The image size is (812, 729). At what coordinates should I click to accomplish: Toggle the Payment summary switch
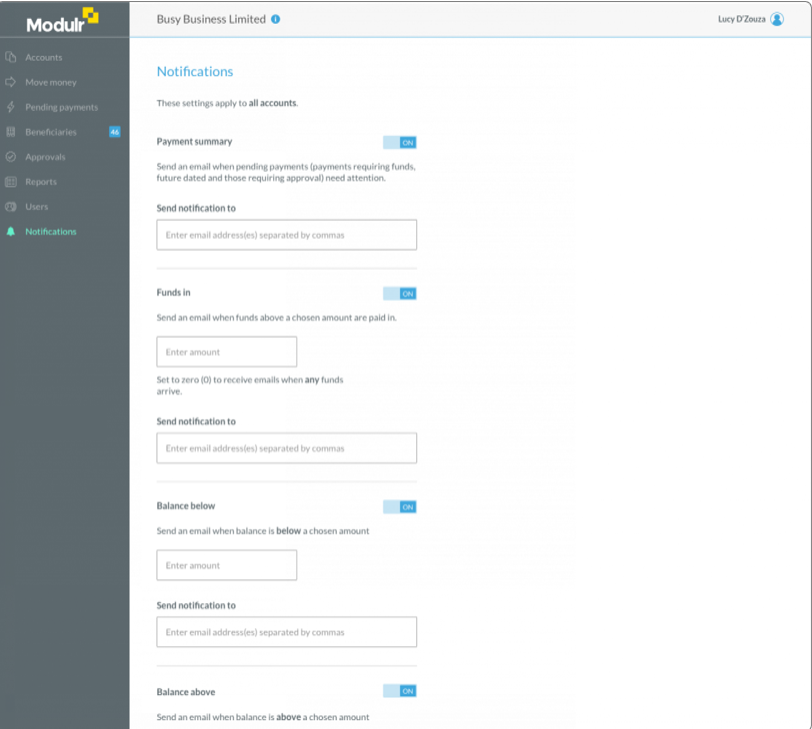pyautogui.click(x=400, y=142)
